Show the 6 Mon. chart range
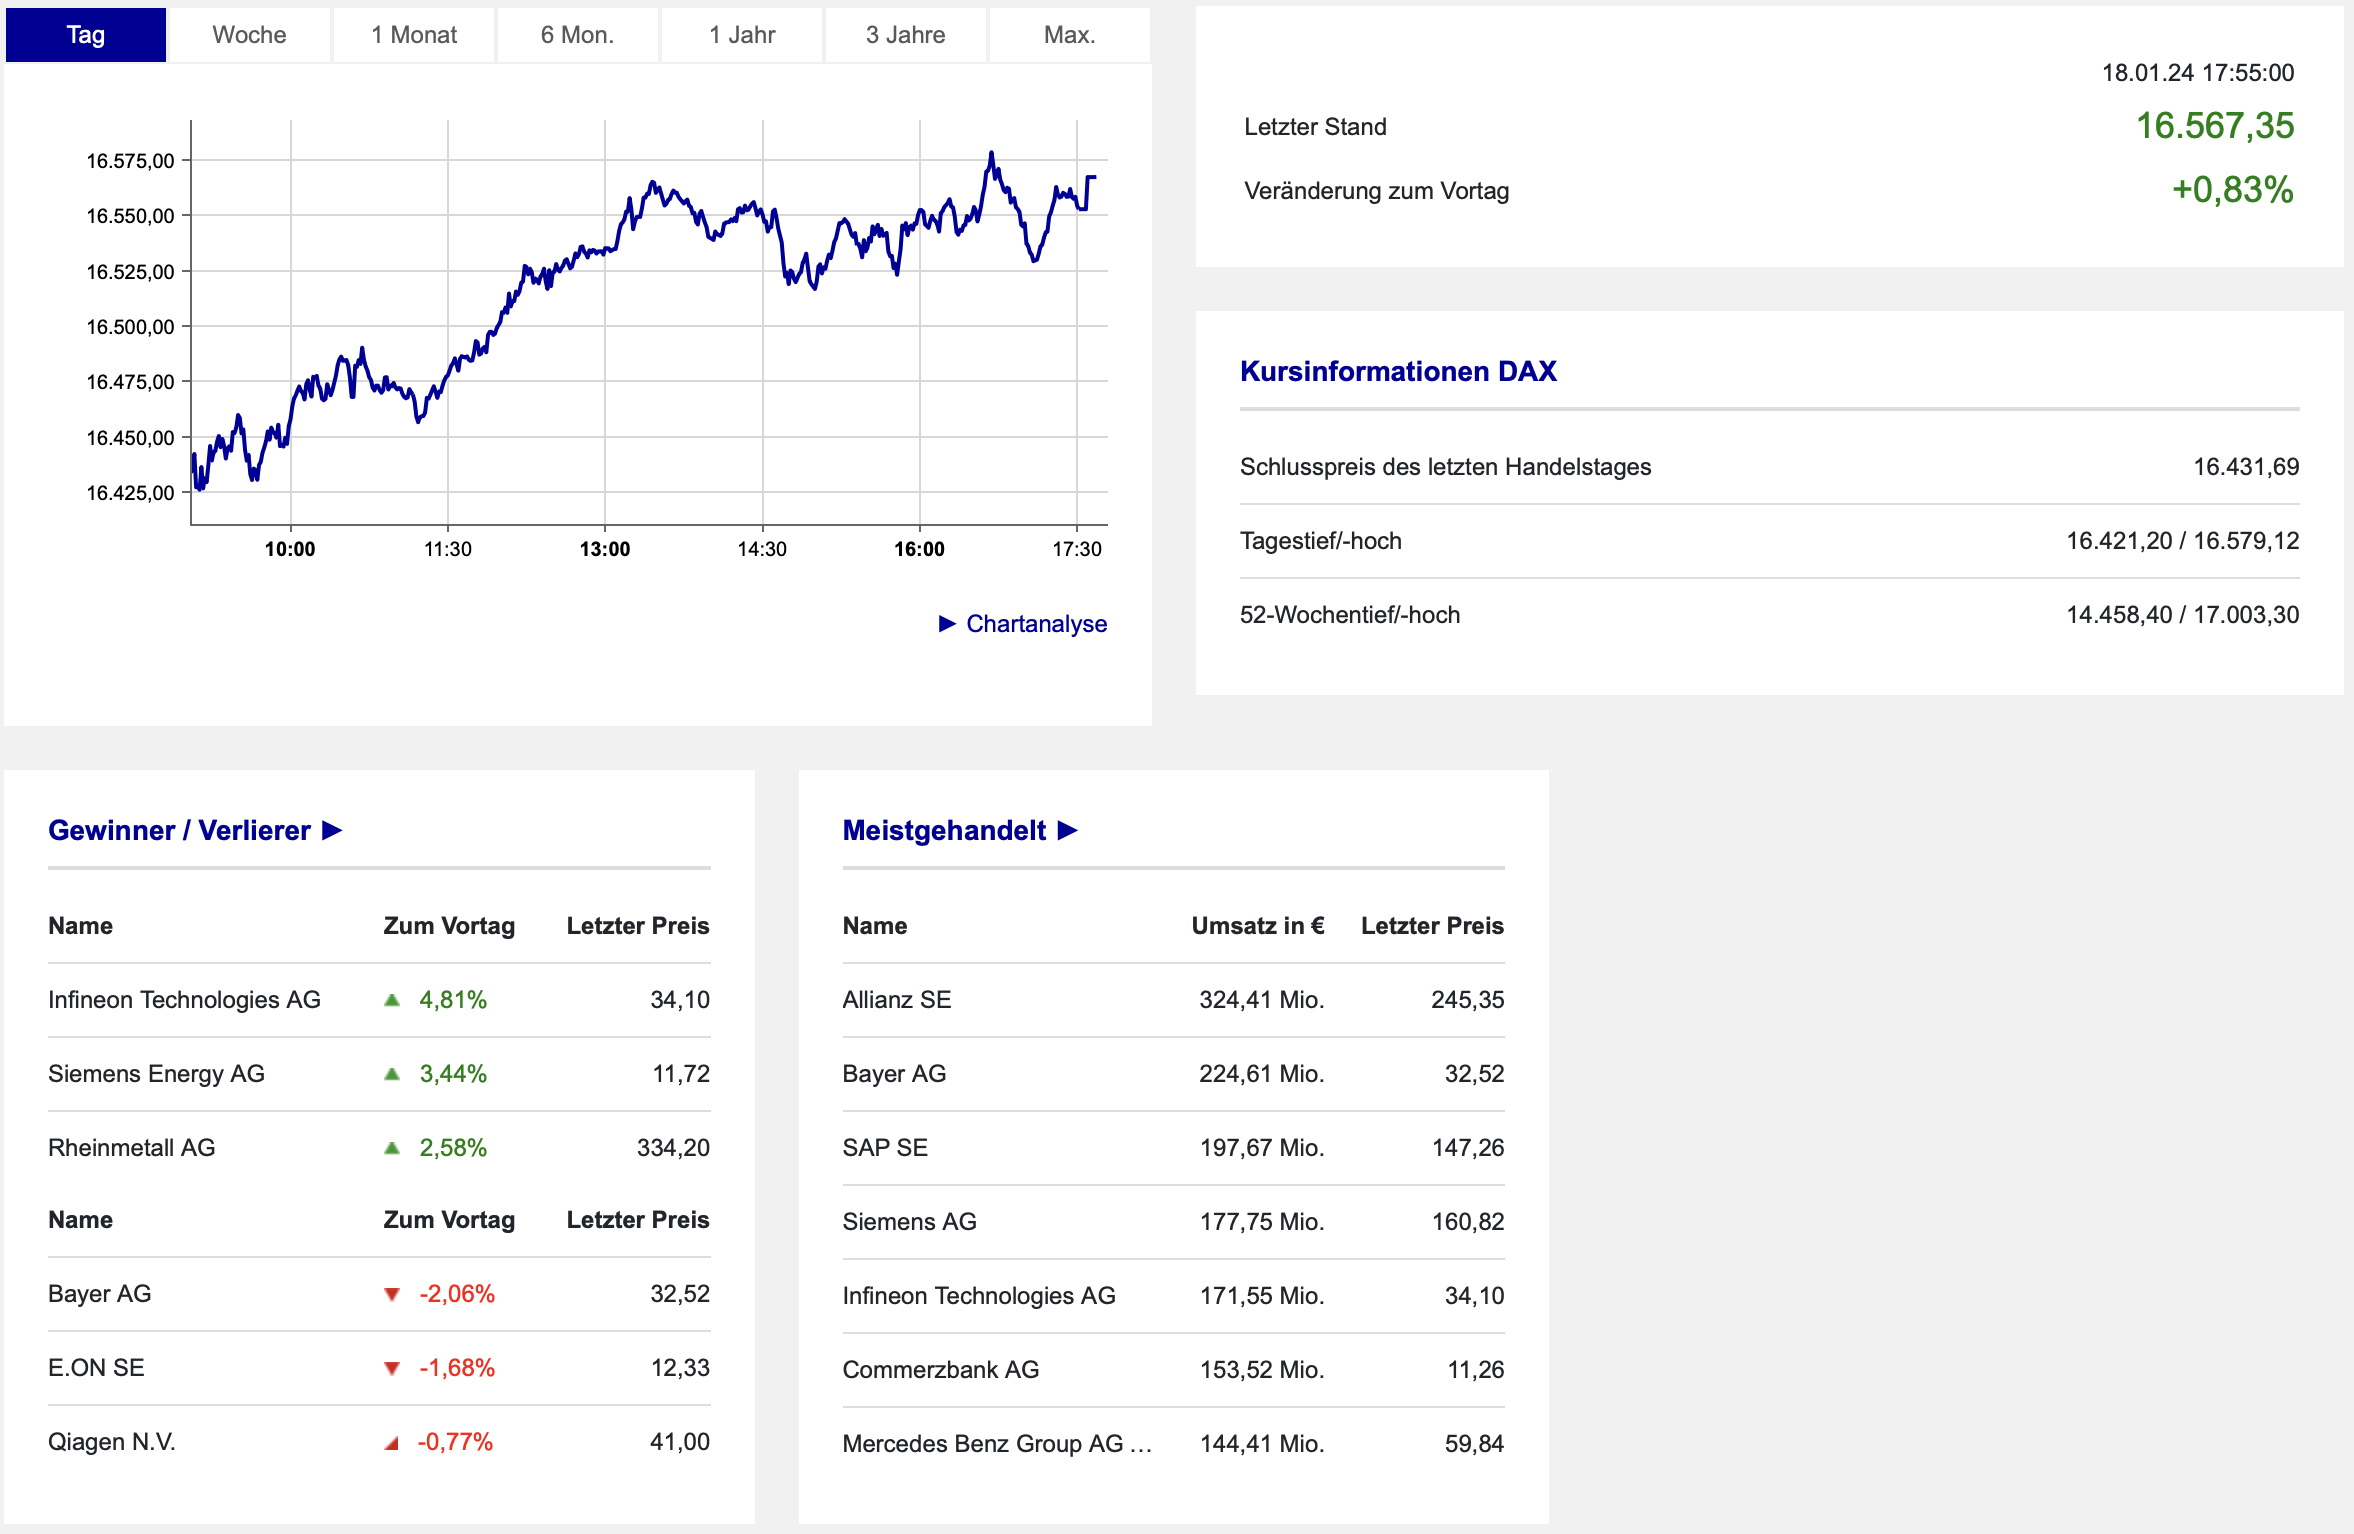This screenshot has width=2354, height=1534. coord(577,35)
